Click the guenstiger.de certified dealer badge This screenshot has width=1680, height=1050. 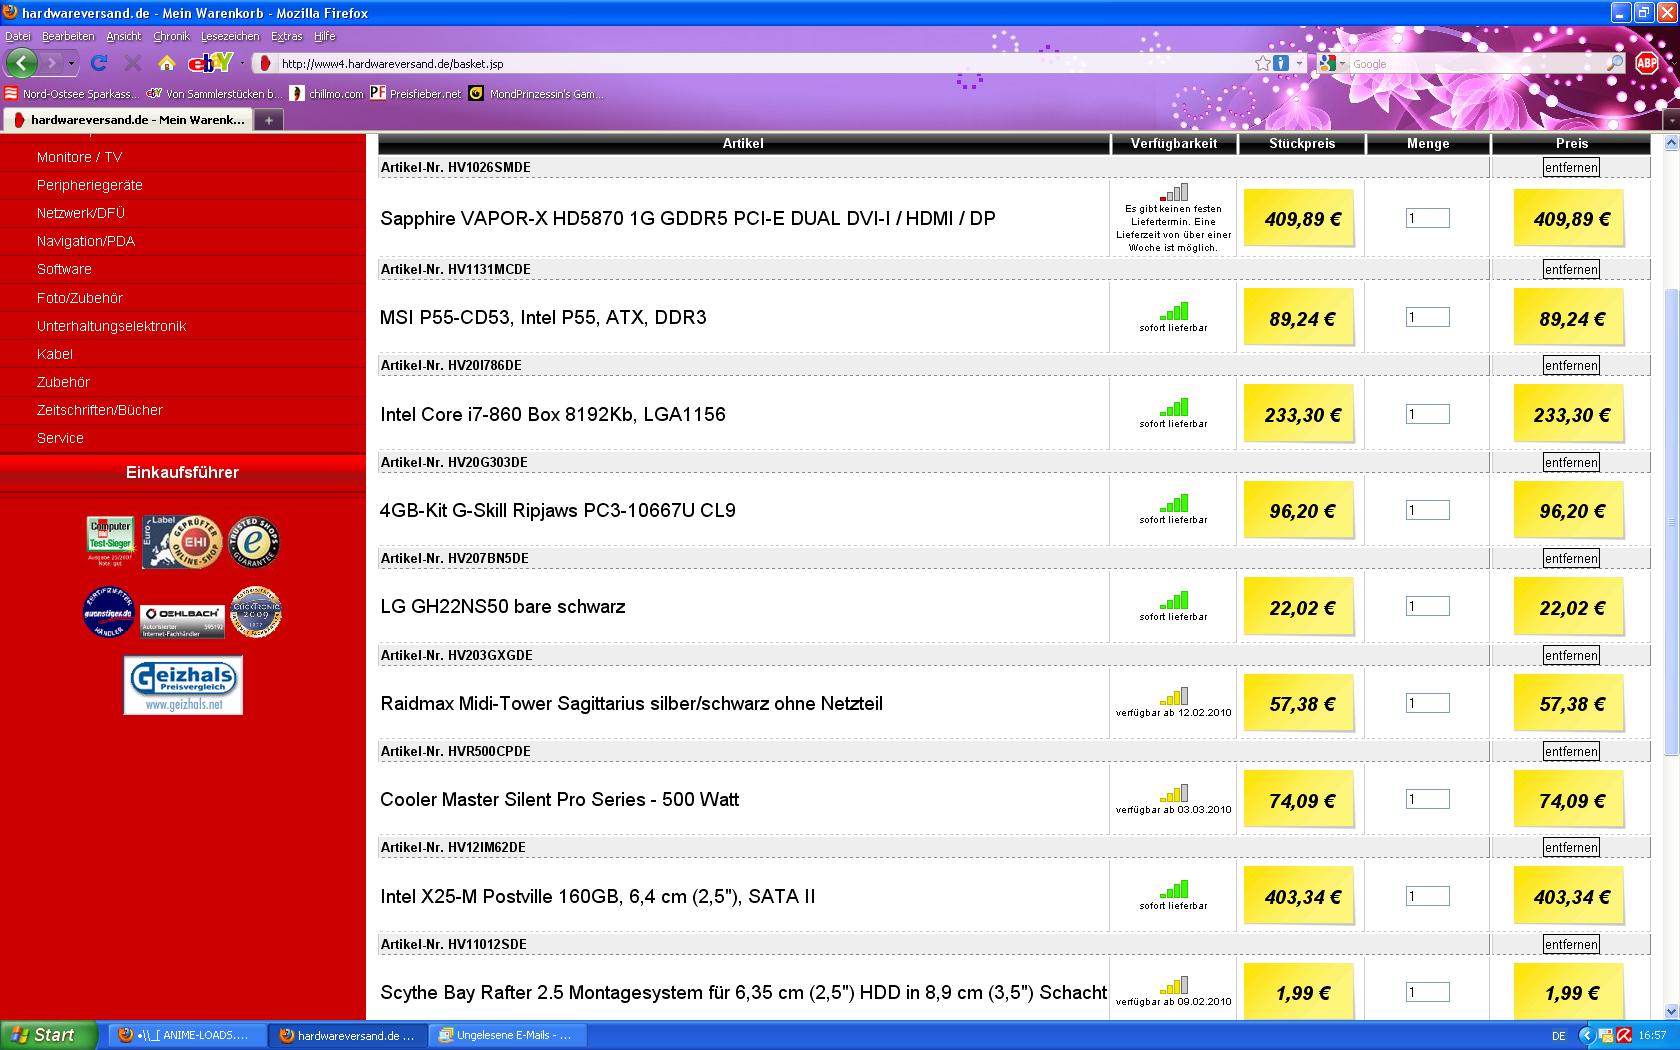pyautogui.click(x=108, y=611)
